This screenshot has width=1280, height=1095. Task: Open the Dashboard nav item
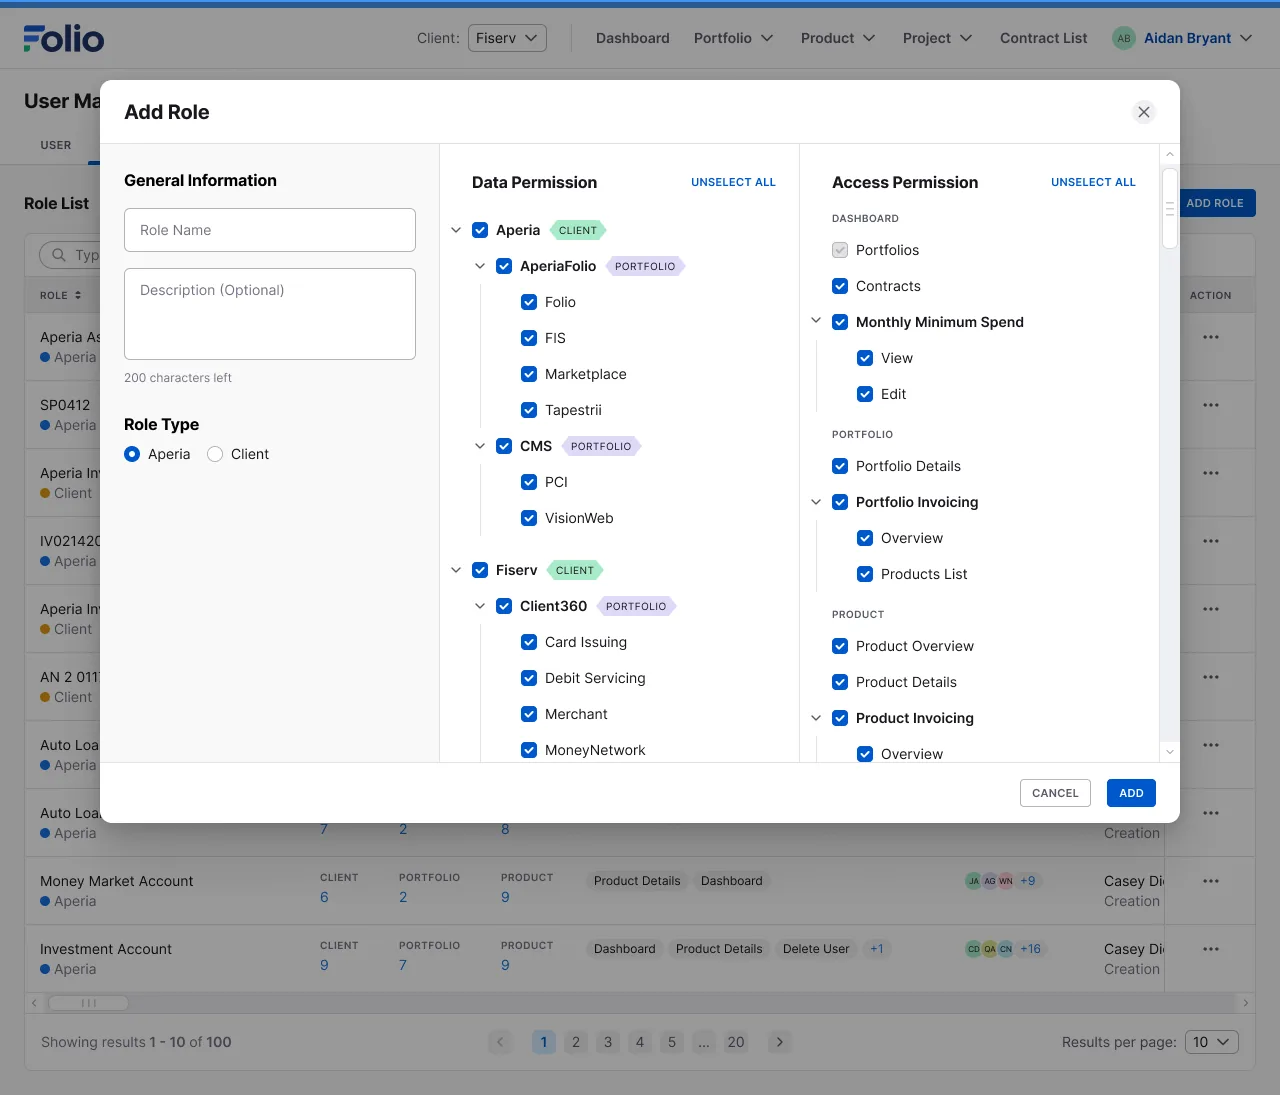(633, 38)
